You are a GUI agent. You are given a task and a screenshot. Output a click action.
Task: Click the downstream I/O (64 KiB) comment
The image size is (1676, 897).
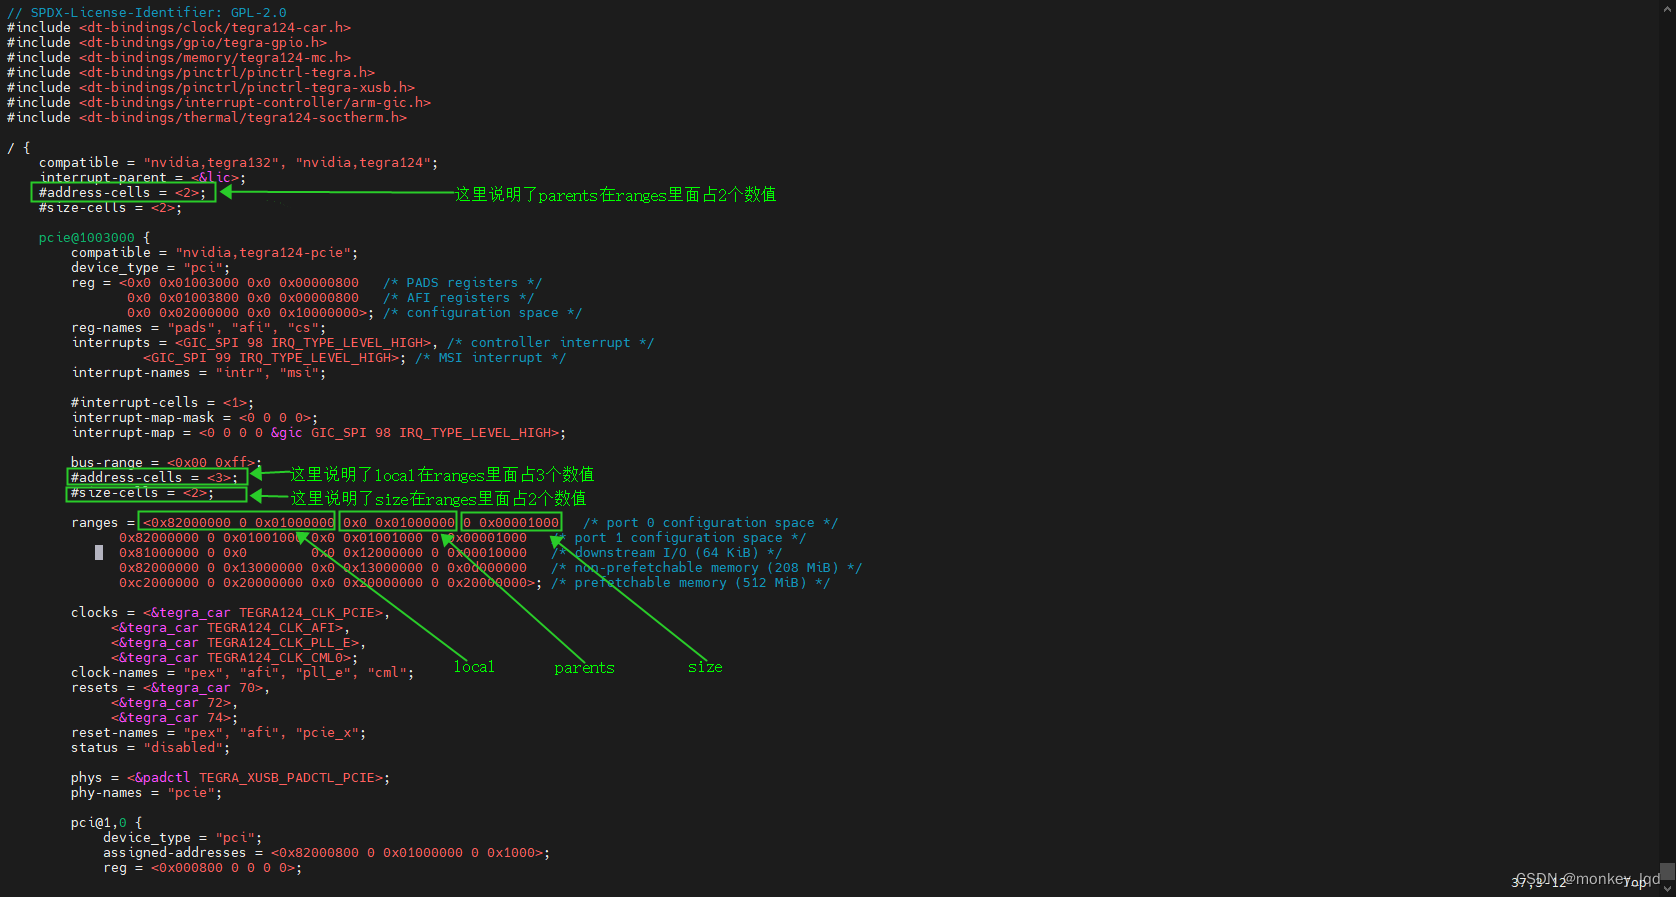point(666,553)
